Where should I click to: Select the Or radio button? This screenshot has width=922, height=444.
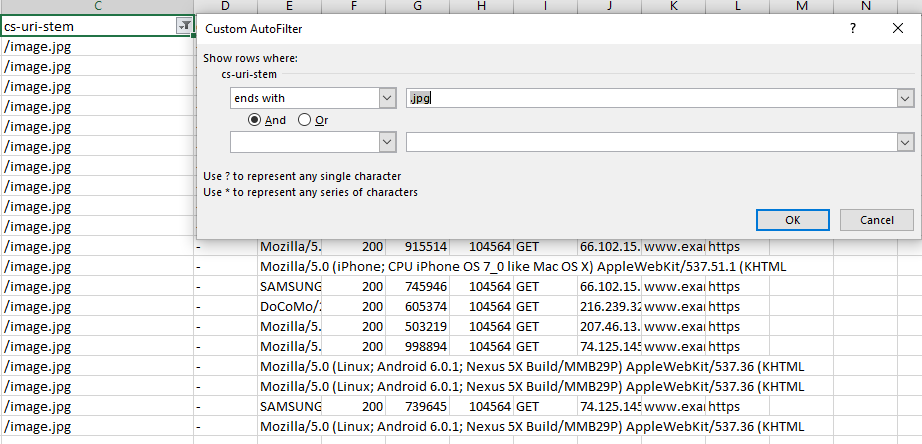pos(304,120)
